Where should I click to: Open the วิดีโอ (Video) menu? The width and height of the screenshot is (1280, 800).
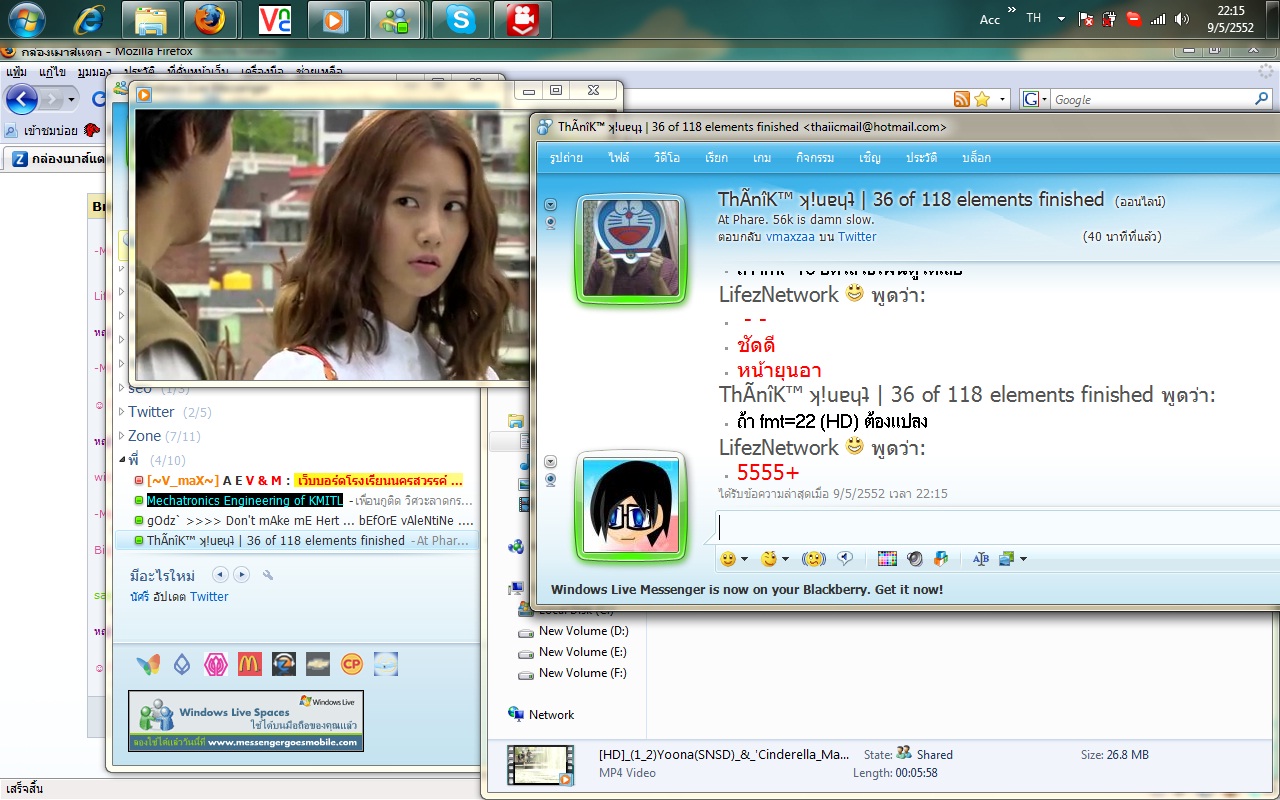coord(667,158)
